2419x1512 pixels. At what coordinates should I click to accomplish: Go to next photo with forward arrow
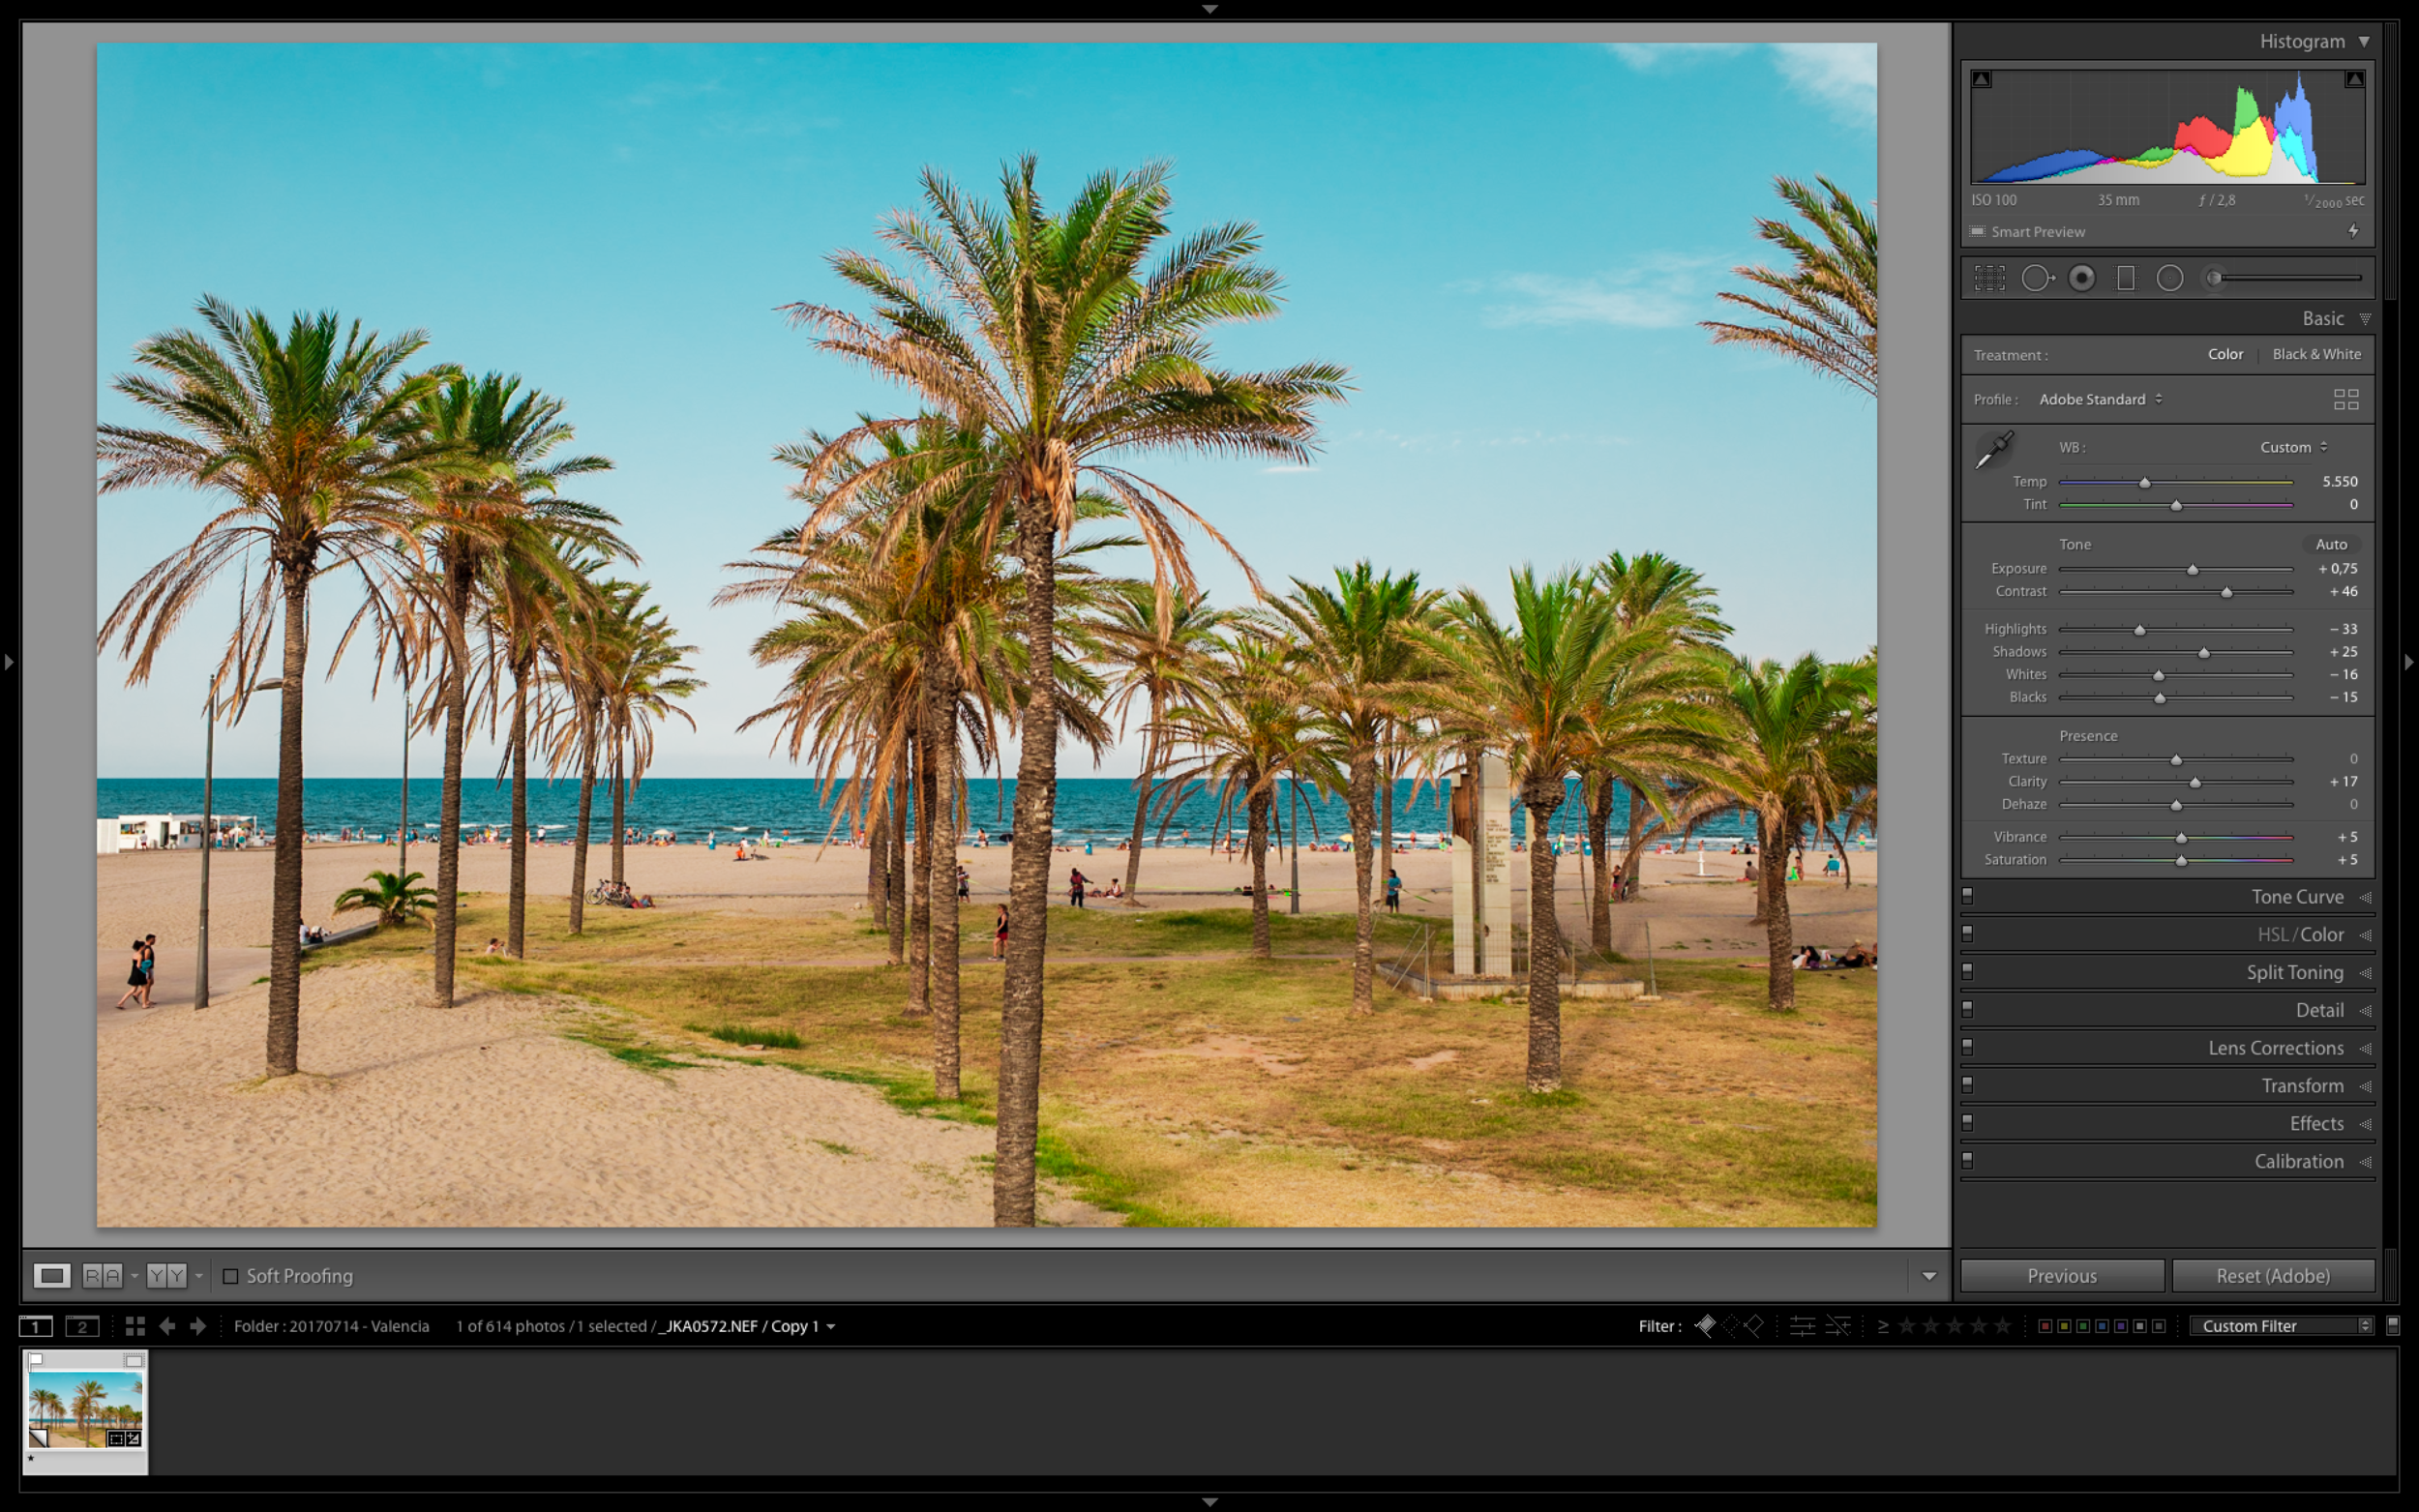[198, 1326]
